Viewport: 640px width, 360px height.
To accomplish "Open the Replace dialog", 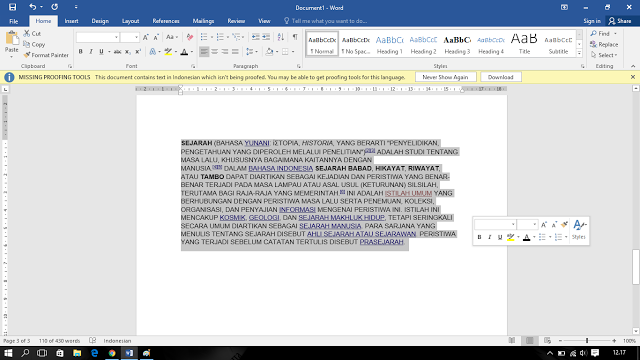I will tap(604, 44).
